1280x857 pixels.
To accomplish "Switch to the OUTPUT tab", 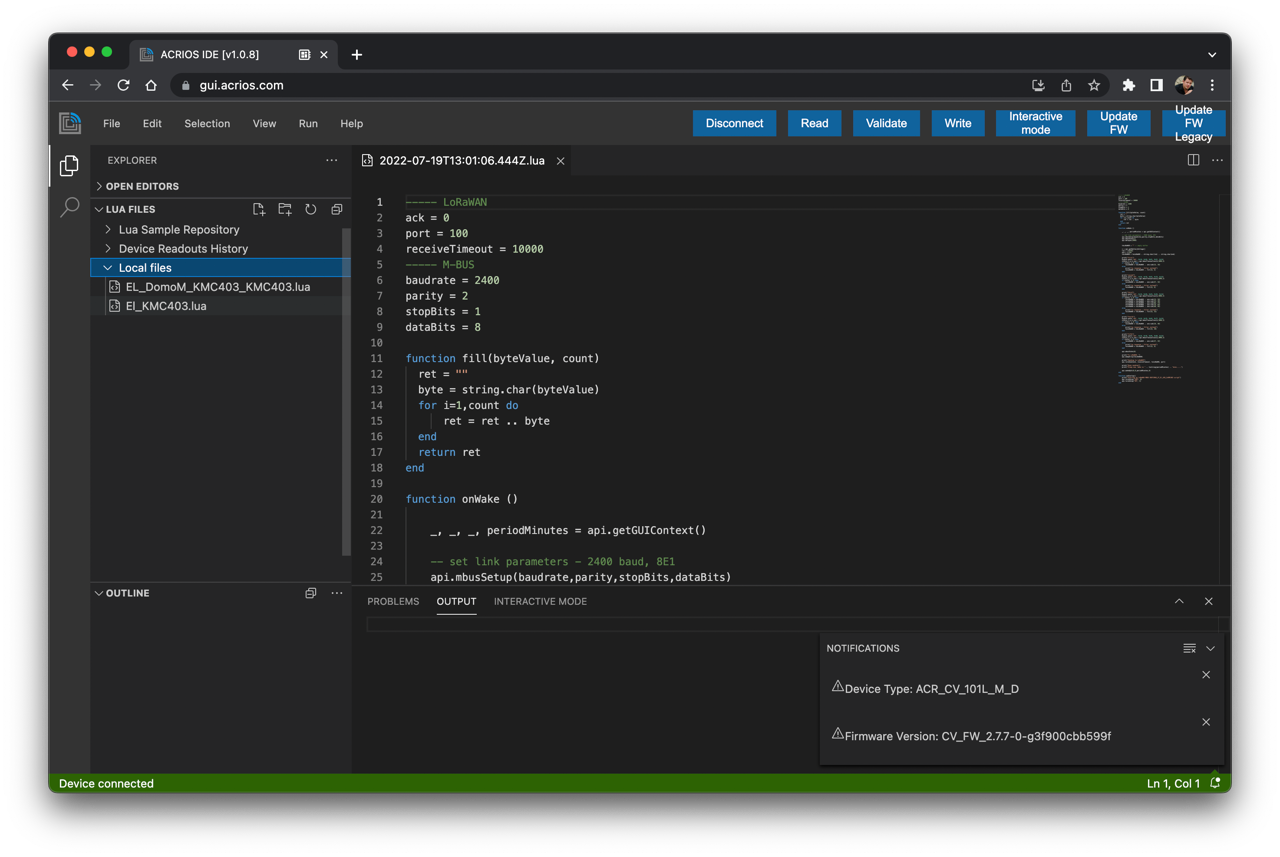I will pyautogui.click(x=456, y=601).
